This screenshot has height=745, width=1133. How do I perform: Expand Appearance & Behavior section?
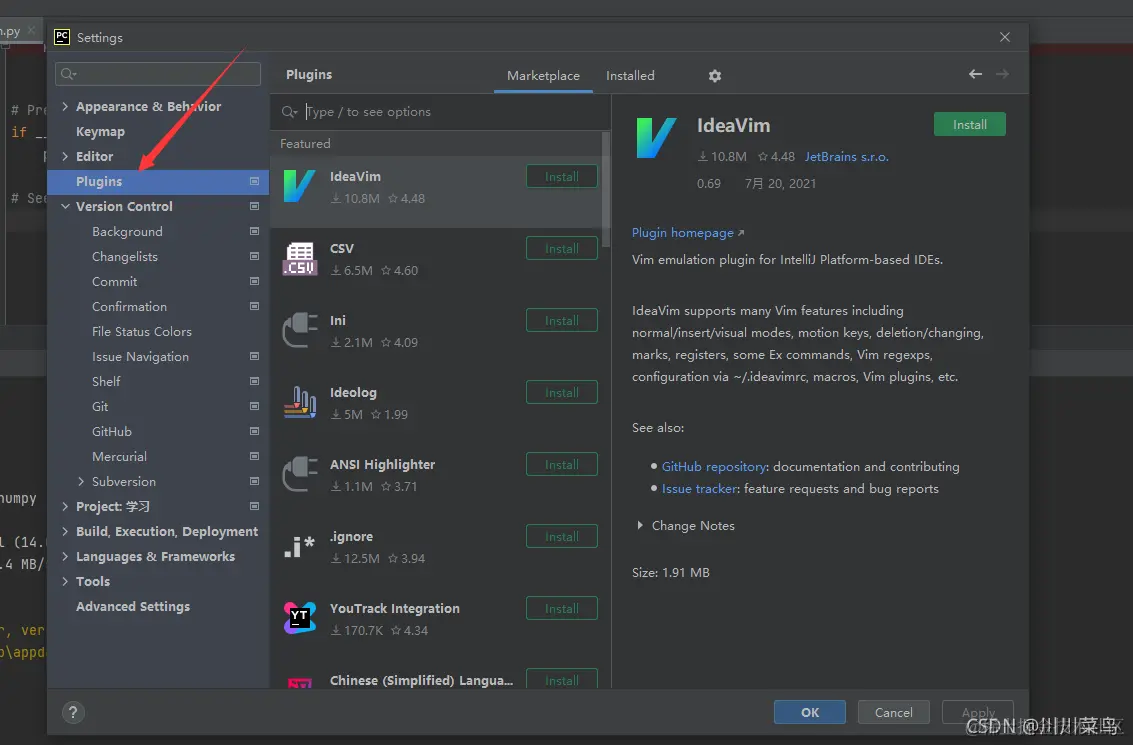point(65,106)
